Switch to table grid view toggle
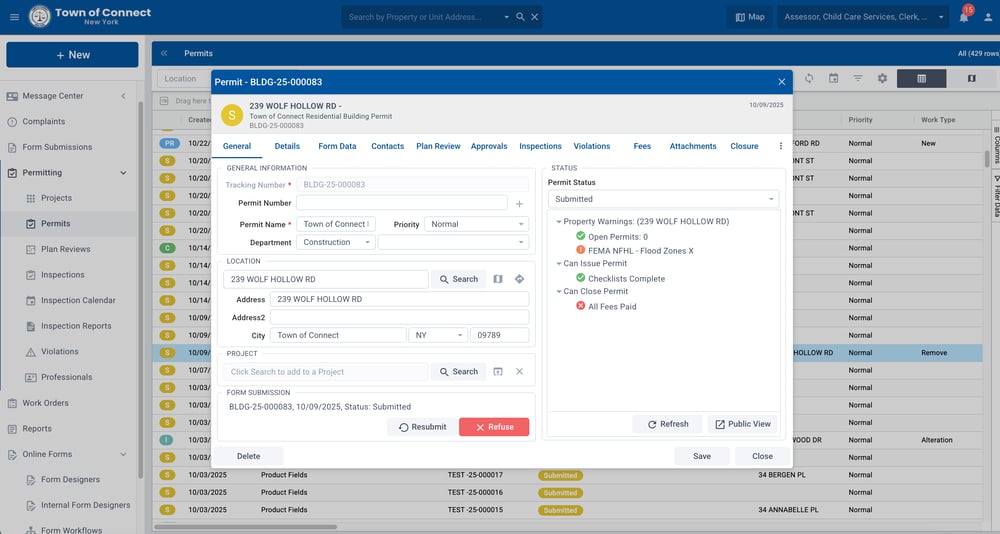The image size is (1000, 534). (x=921, y=79)
